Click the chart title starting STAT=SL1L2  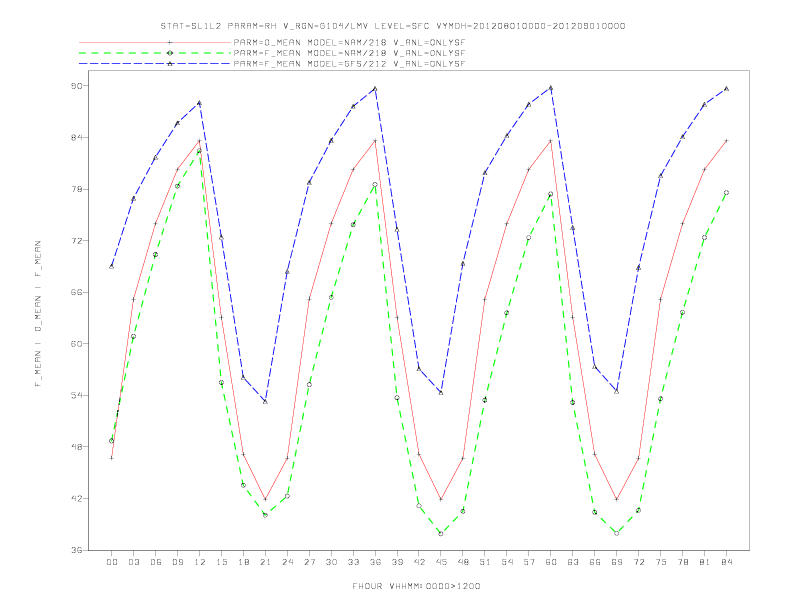point(393,26)
